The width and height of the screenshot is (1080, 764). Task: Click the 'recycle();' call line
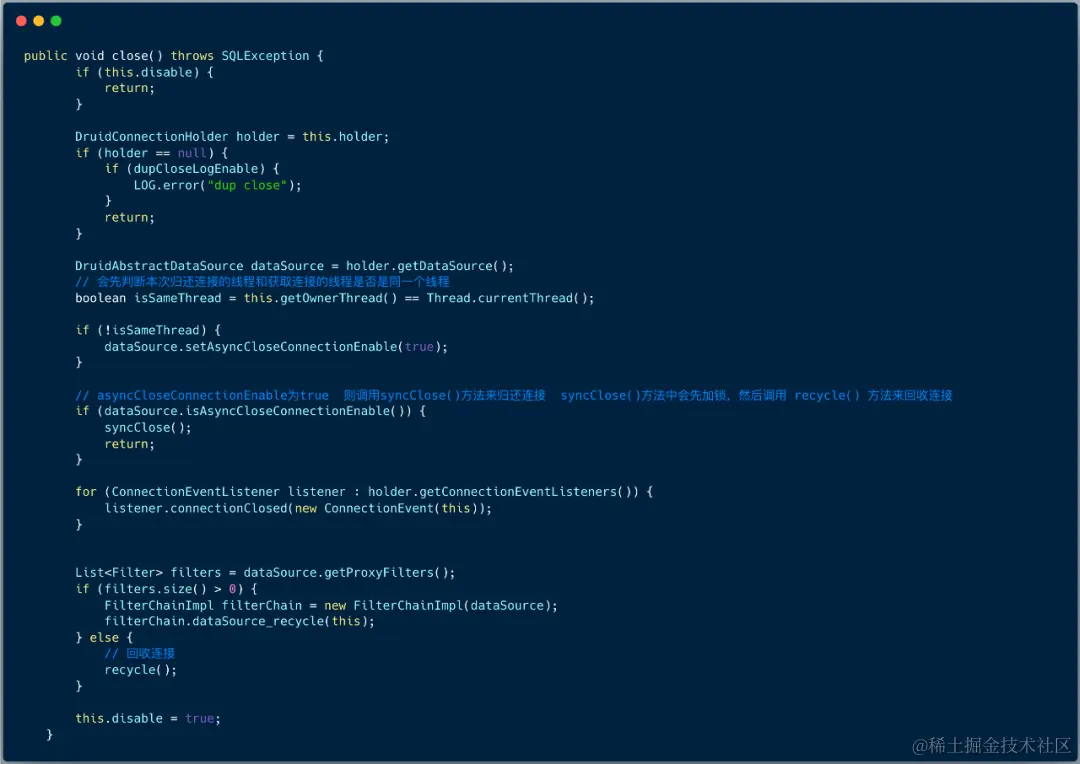click(x=141, y=670)
